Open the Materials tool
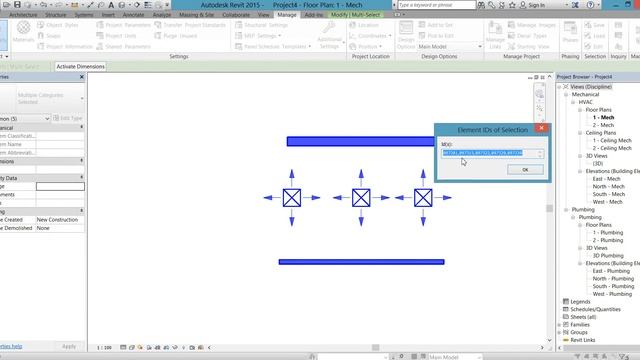Viewport: 640px width, 360px height. 23,31
